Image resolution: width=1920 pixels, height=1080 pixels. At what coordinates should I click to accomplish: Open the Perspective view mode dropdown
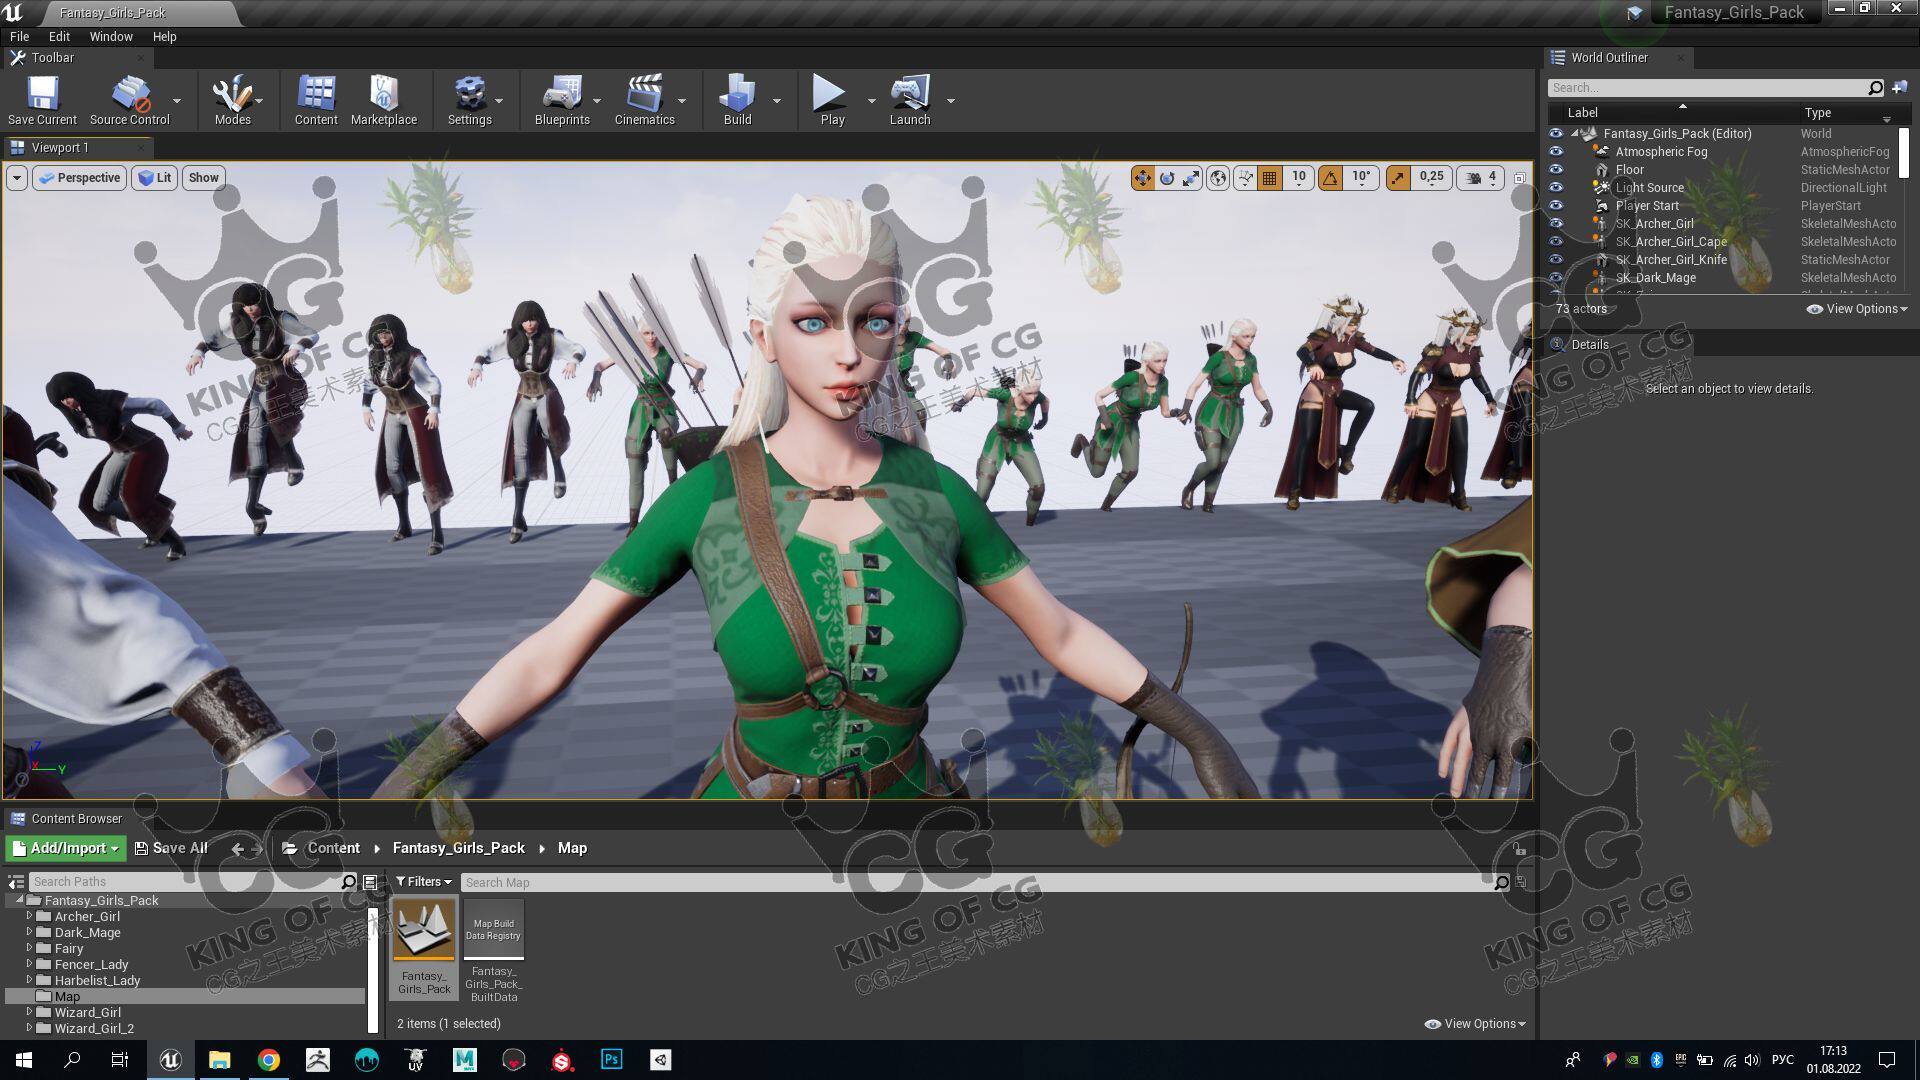point(80,178)
